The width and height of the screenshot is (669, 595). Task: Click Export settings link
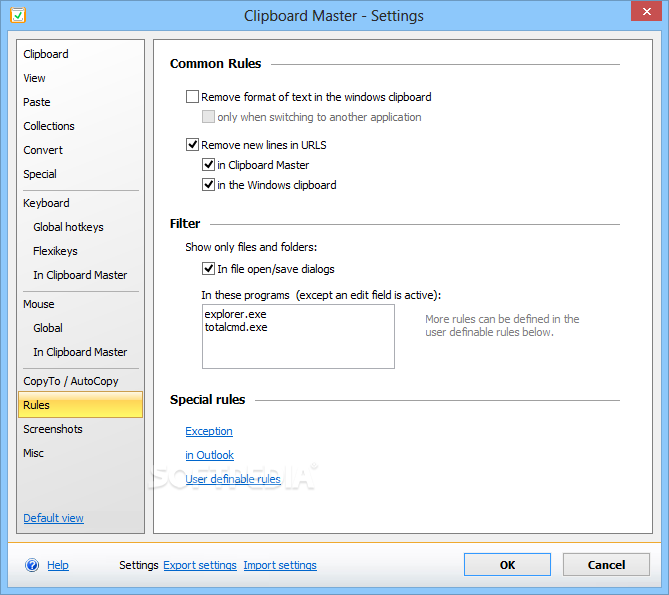tap(200, 565)
